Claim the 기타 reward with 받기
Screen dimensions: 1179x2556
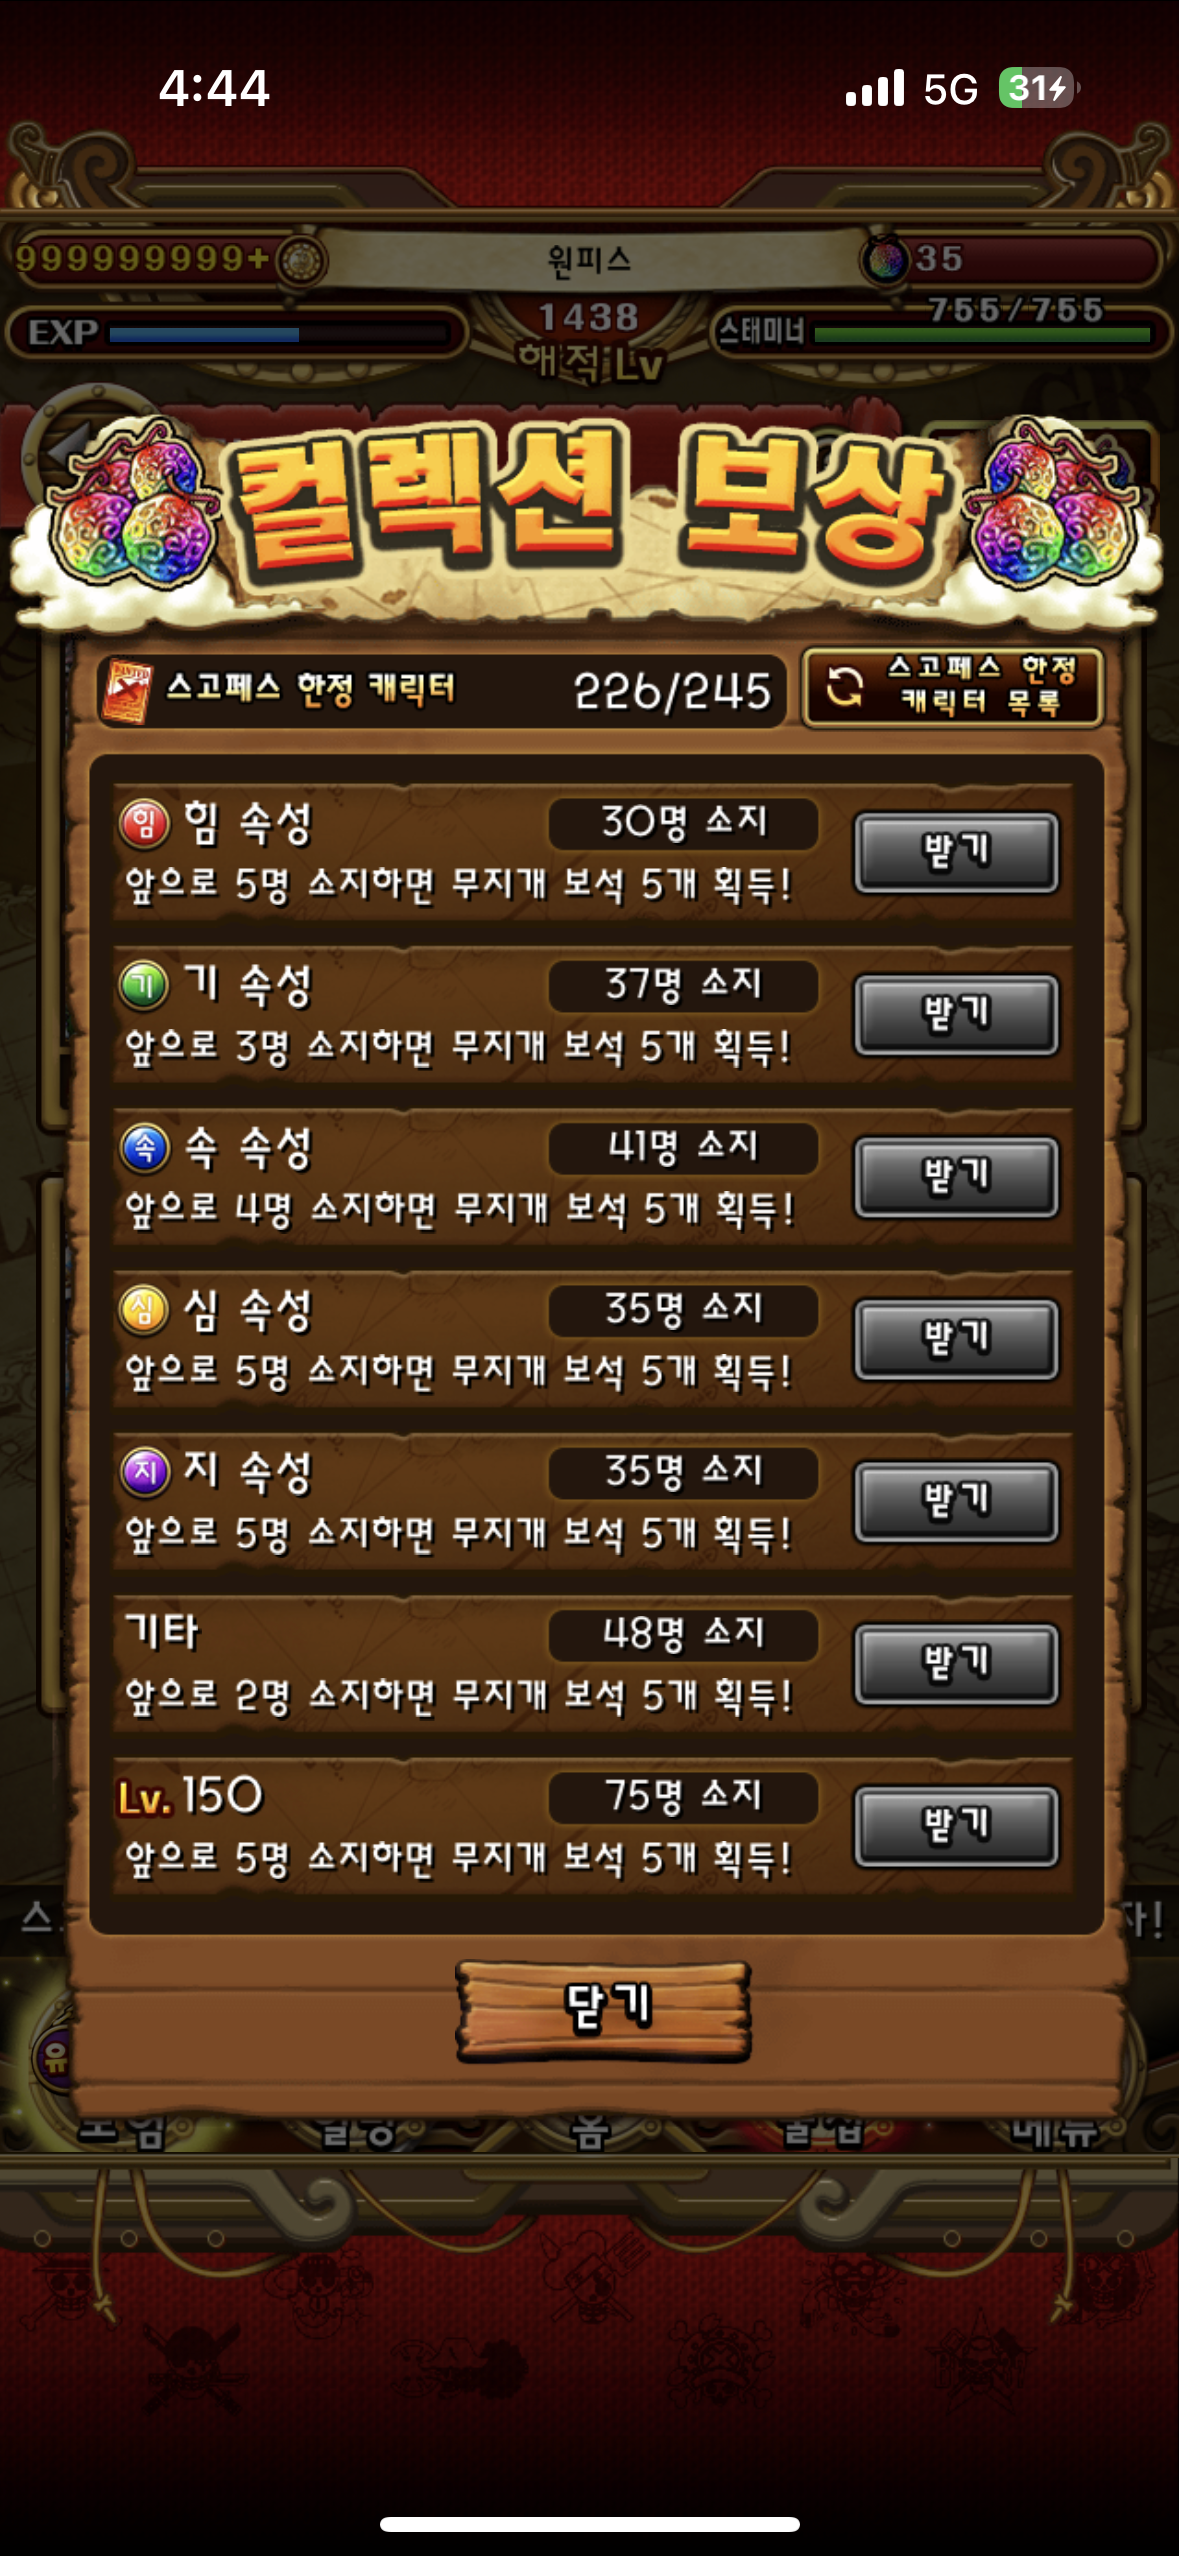956,1664
